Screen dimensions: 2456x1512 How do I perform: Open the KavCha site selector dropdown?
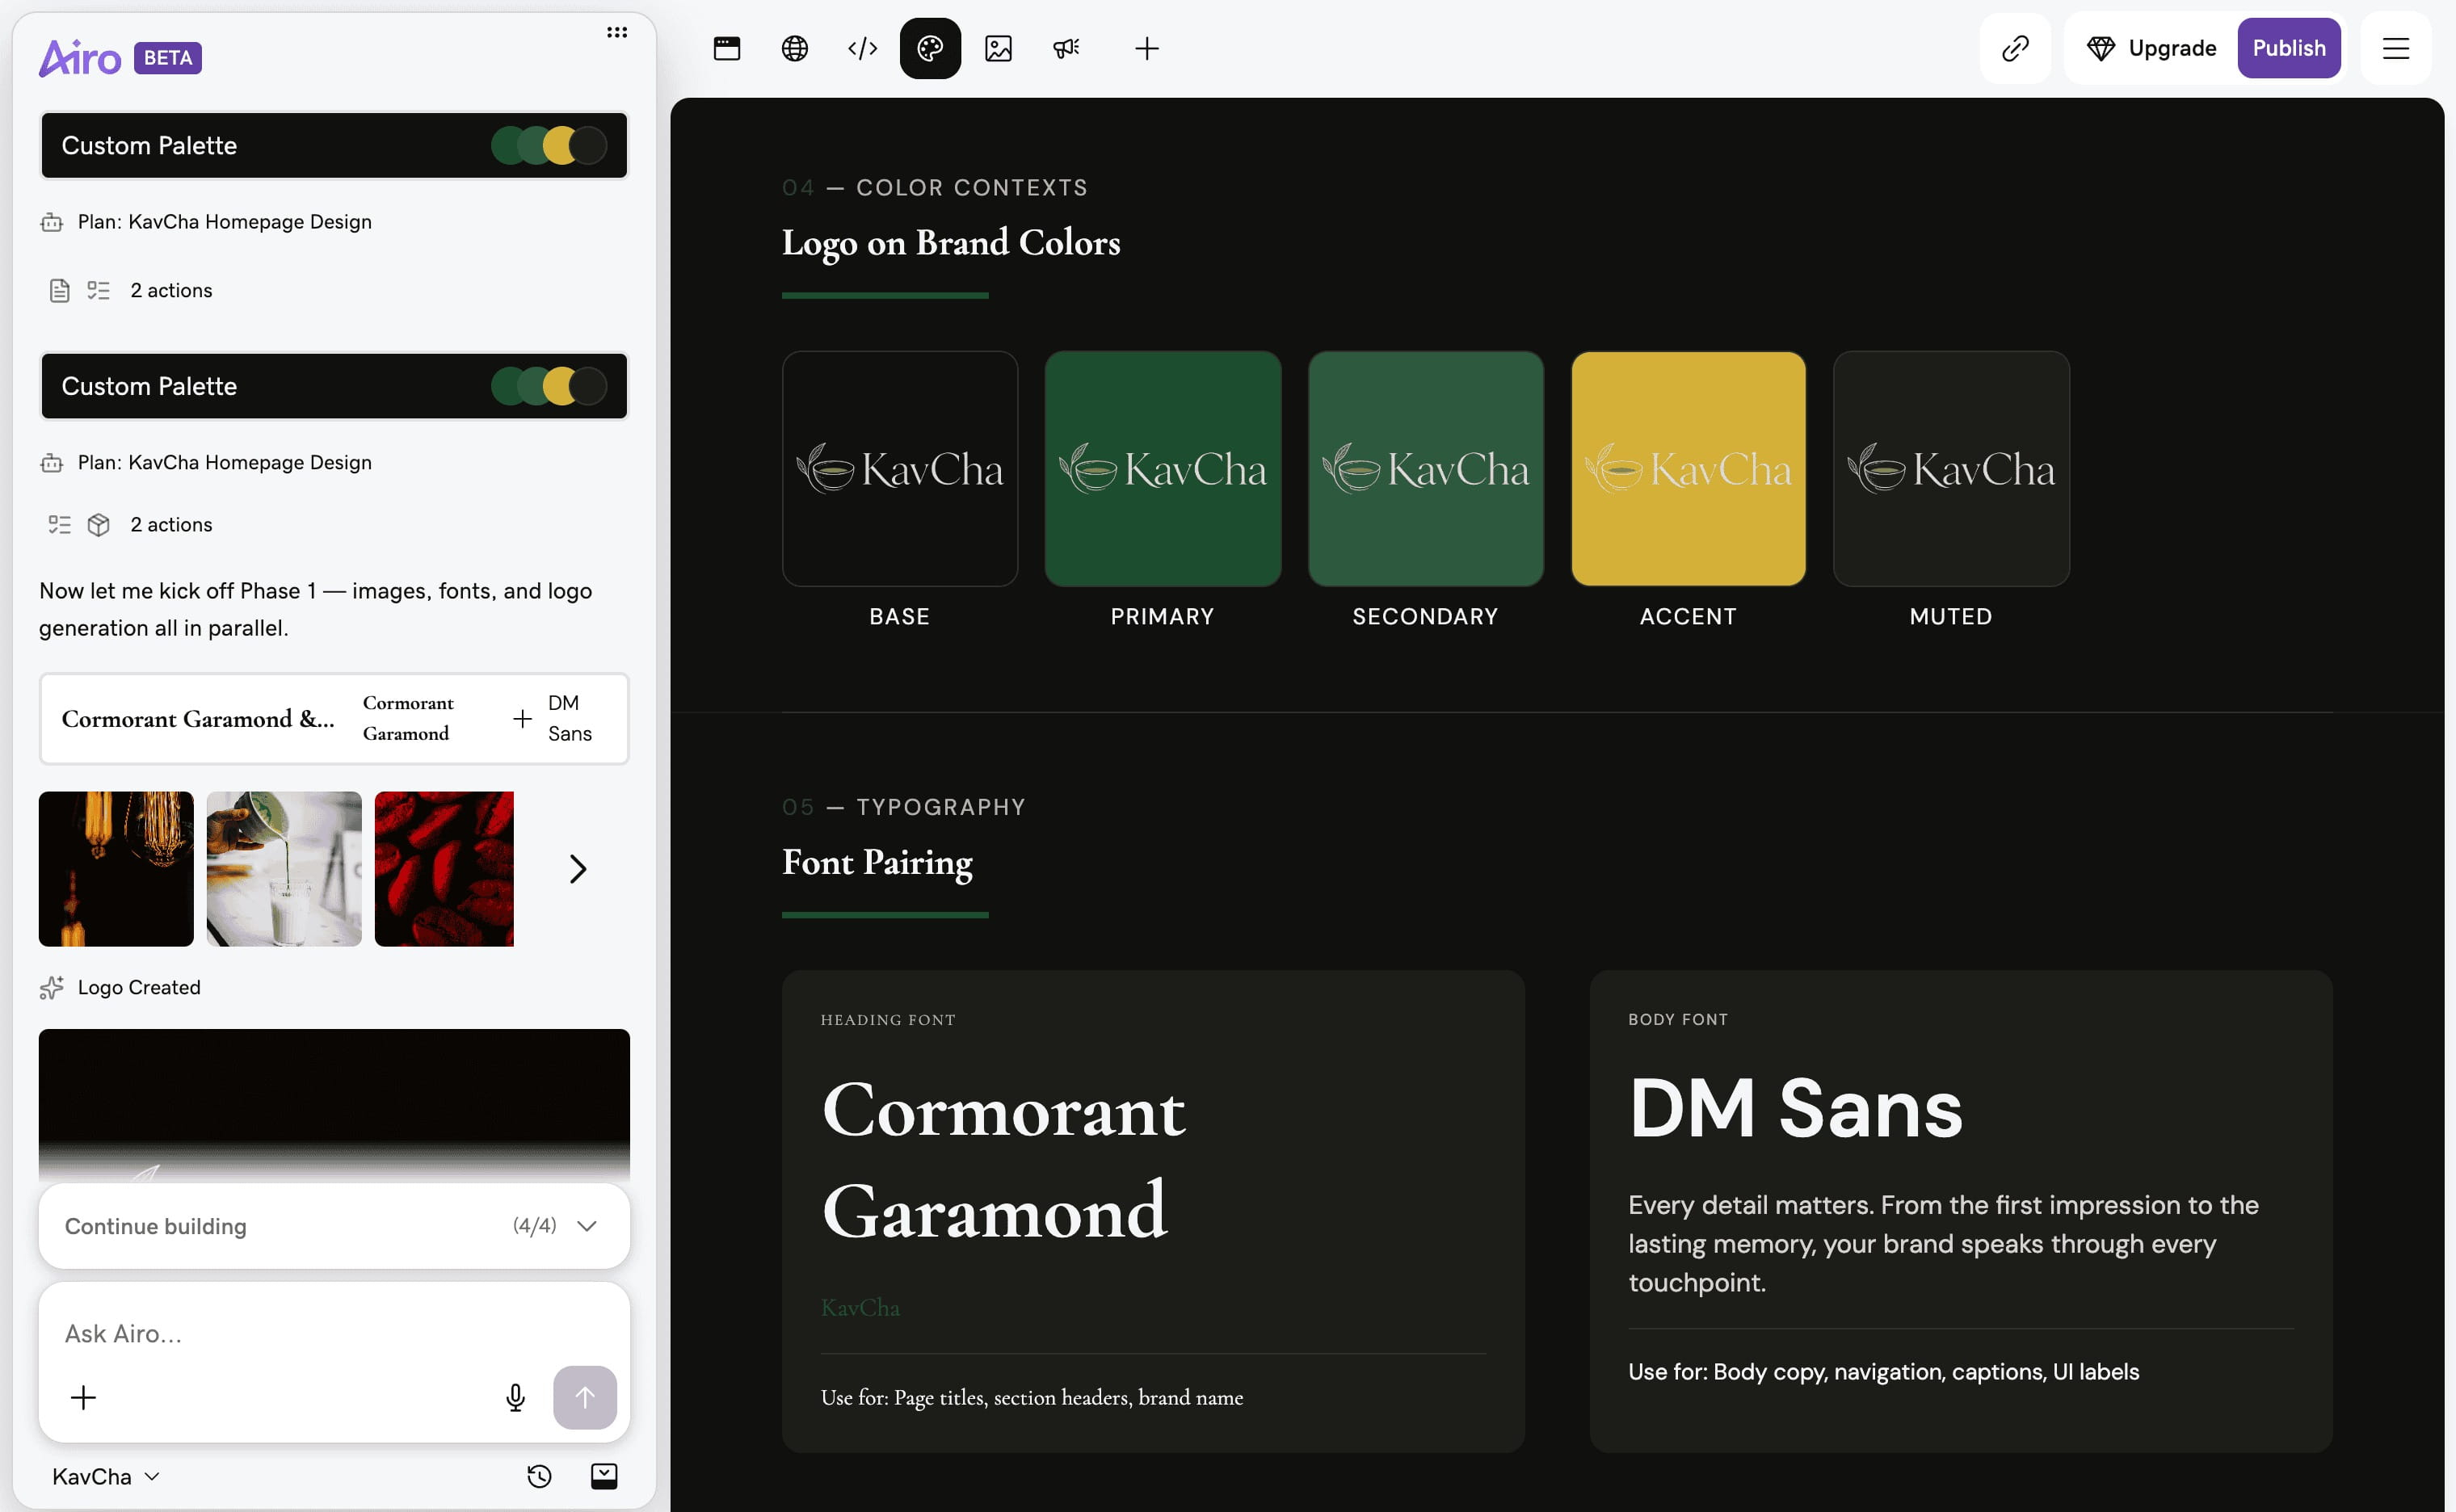pyautogui.click(x=106, y=1477)
